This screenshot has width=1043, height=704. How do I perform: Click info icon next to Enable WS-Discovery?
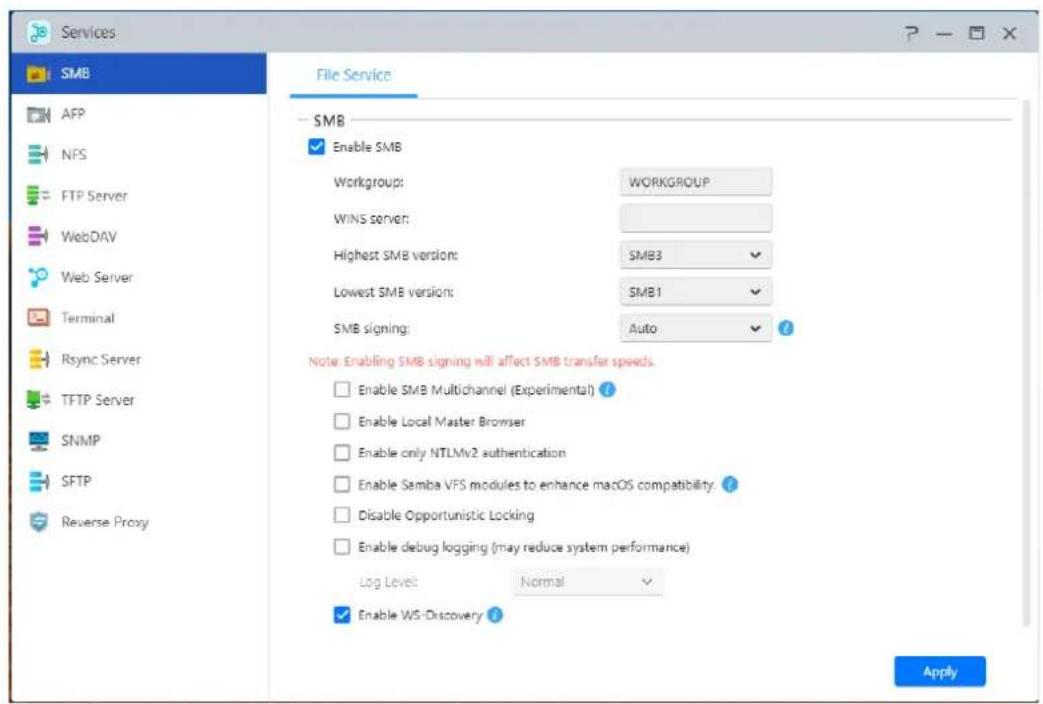pos(494,616)
